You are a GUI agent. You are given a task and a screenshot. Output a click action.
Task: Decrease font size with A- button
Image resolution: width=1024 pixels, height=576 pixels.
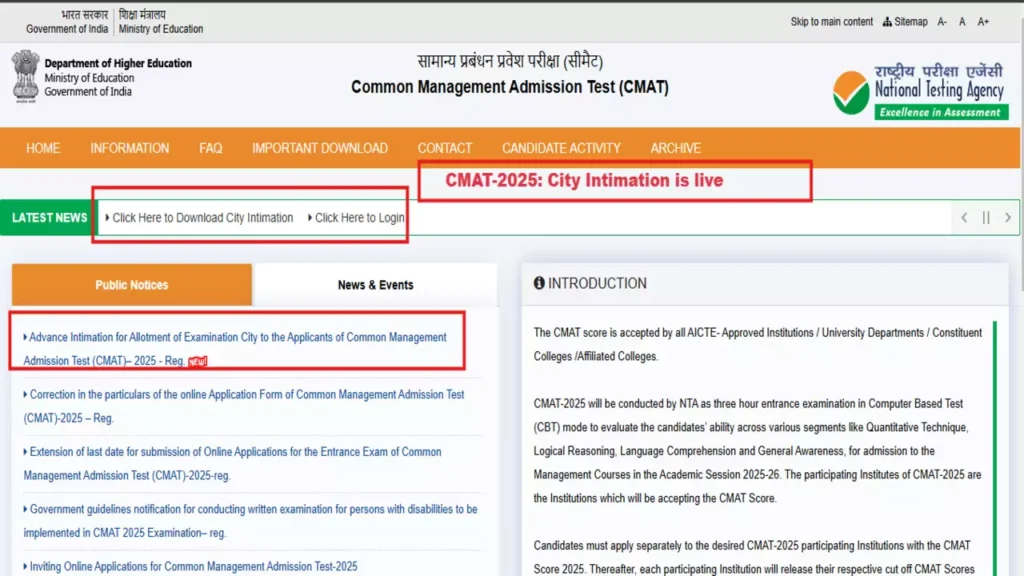tap(942, 22)
